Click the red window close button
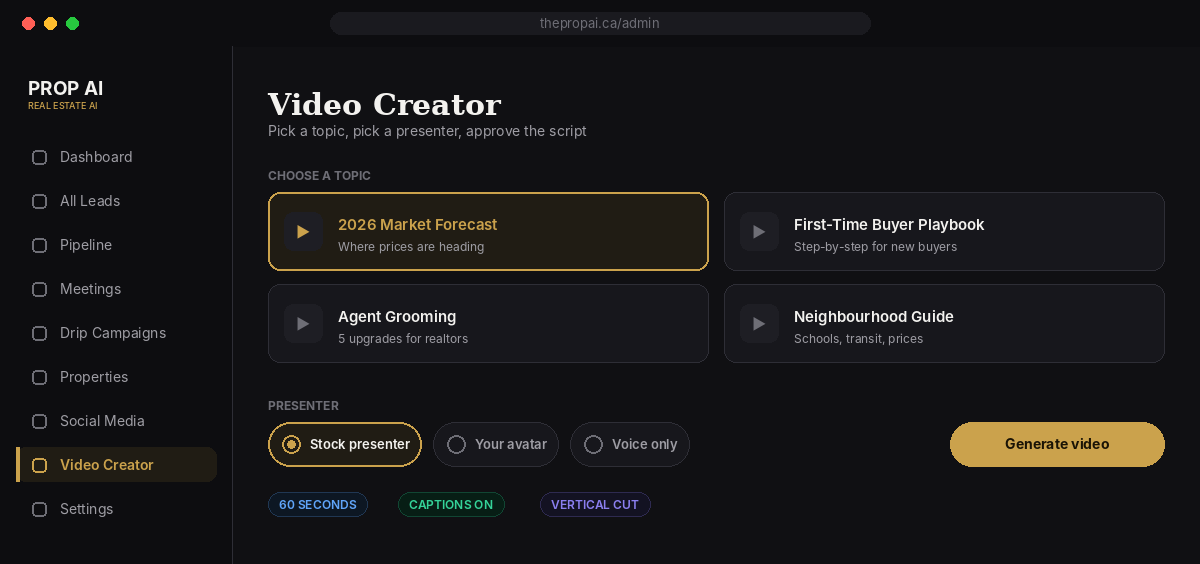Screen dimensions: 1200x564 click(x=28, y=23)
